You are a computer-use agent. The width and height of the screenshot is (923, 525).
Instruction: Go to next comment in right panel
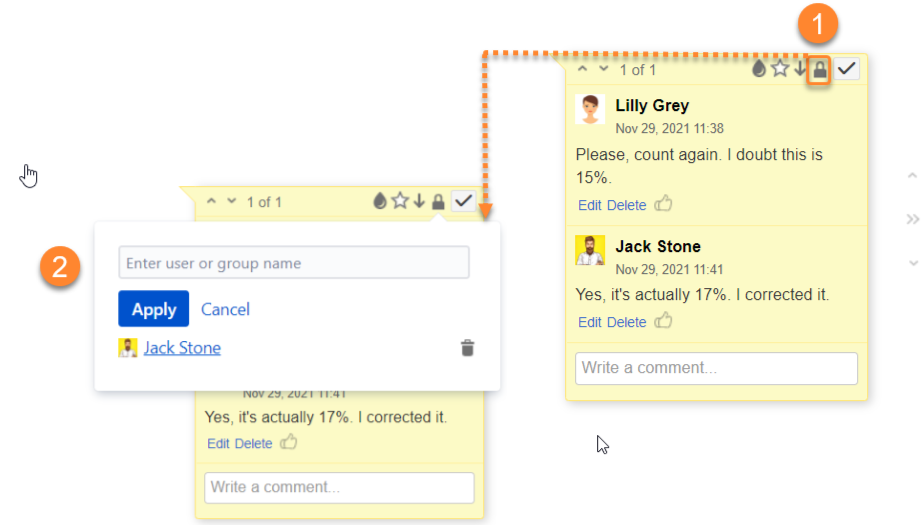(603, 69)
